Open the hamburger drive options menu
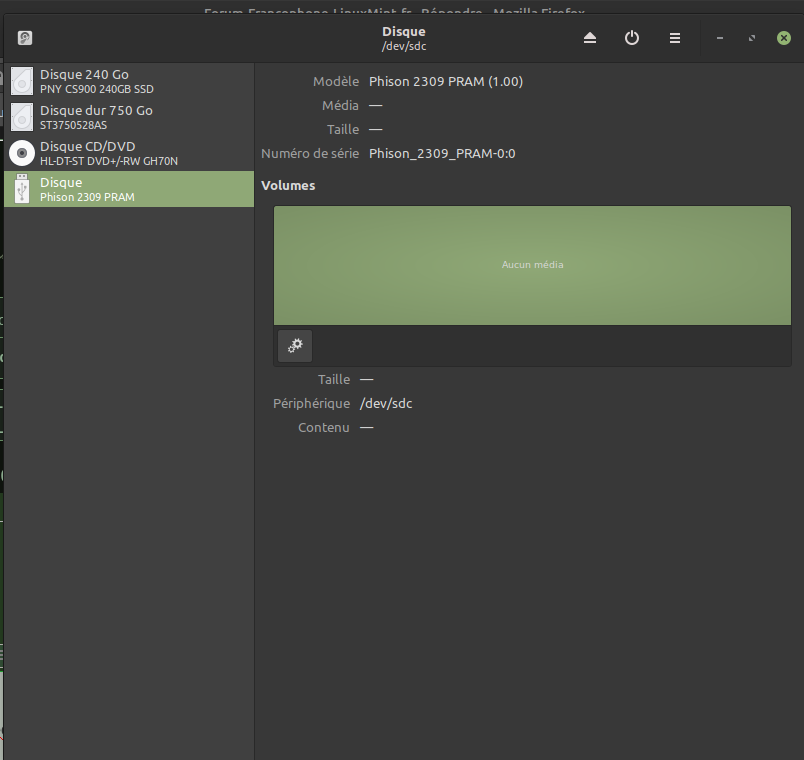The width and height of the screenshot is (804, 760). pos(675,38)
